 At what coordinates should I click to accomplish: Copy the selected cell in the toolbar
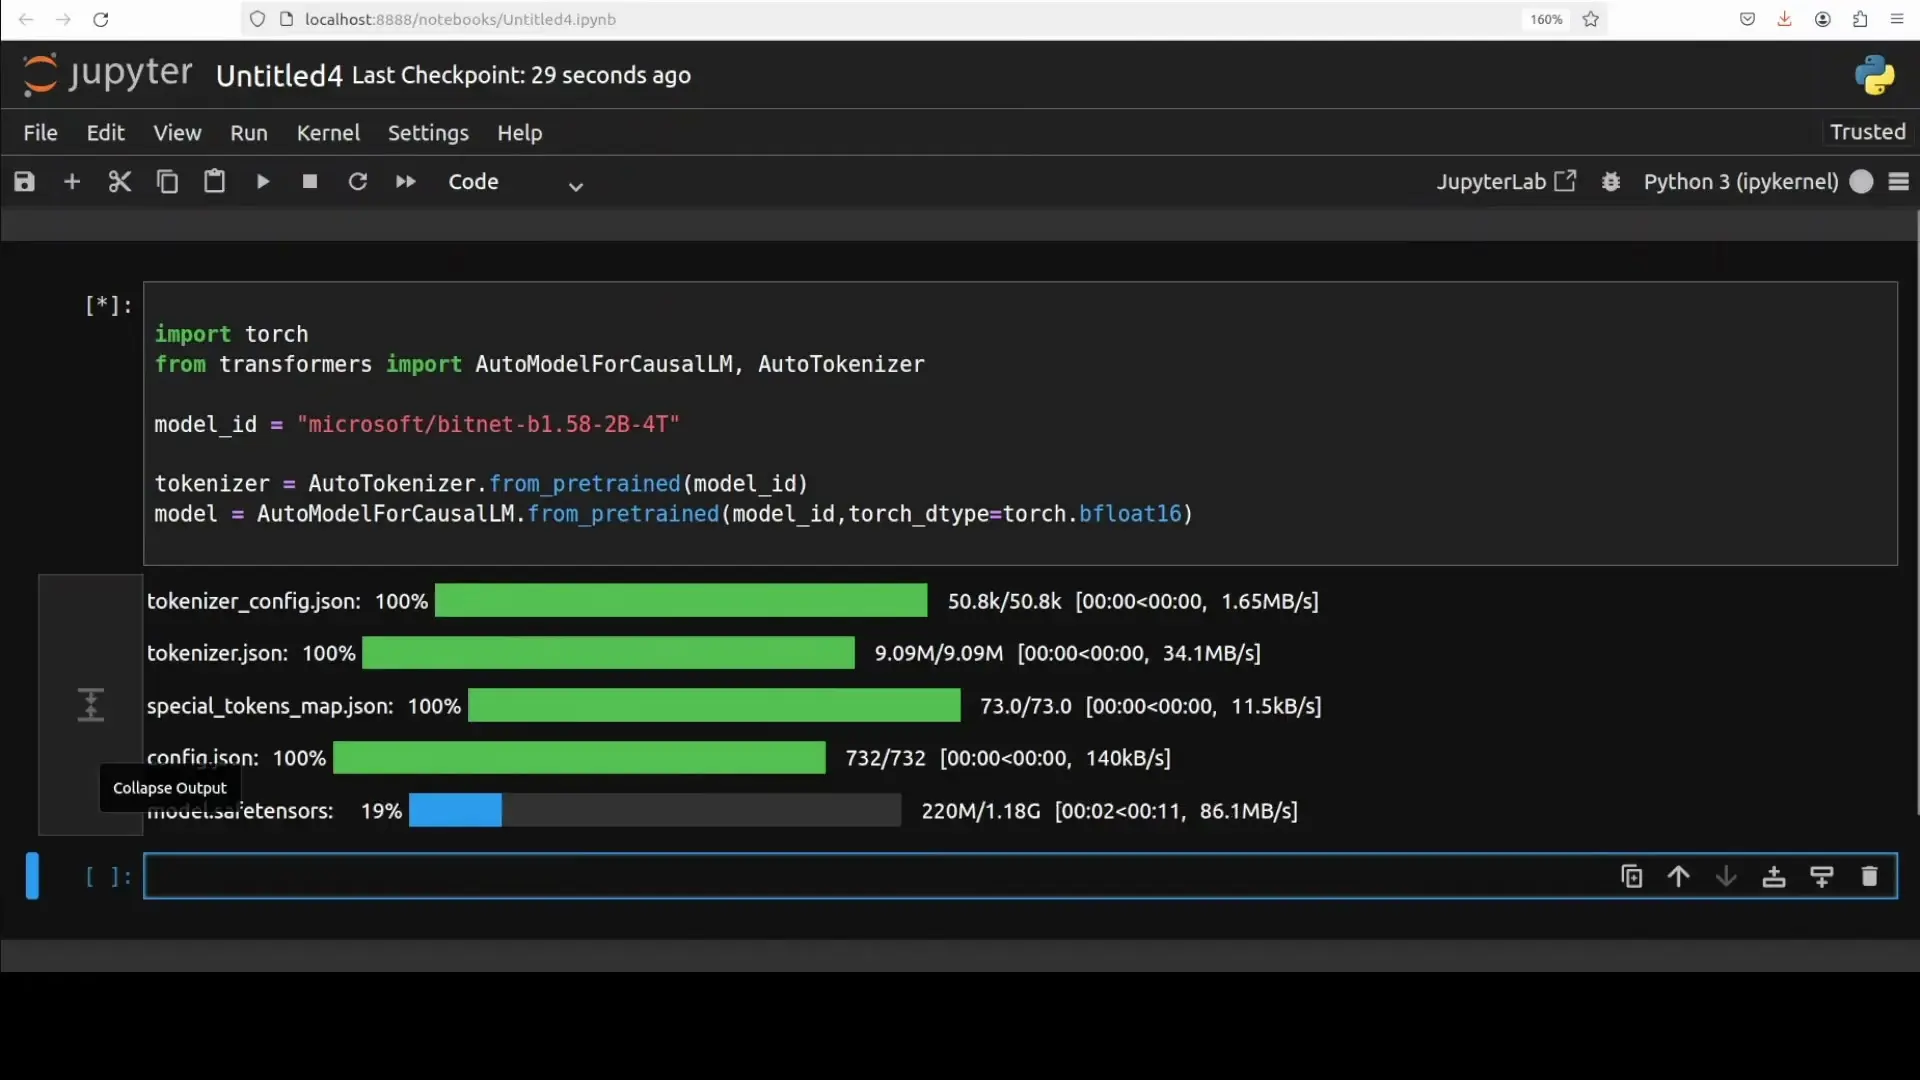[x=167, y=182]
